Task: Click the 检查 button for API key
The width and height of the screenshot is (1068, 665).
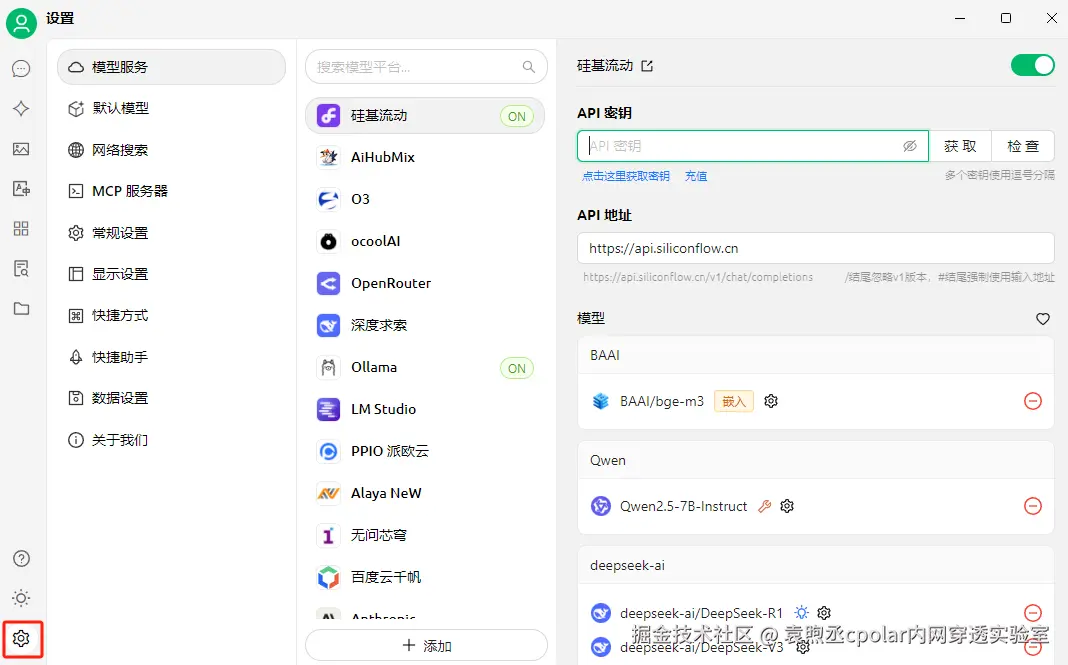Action: [1023, 146]
